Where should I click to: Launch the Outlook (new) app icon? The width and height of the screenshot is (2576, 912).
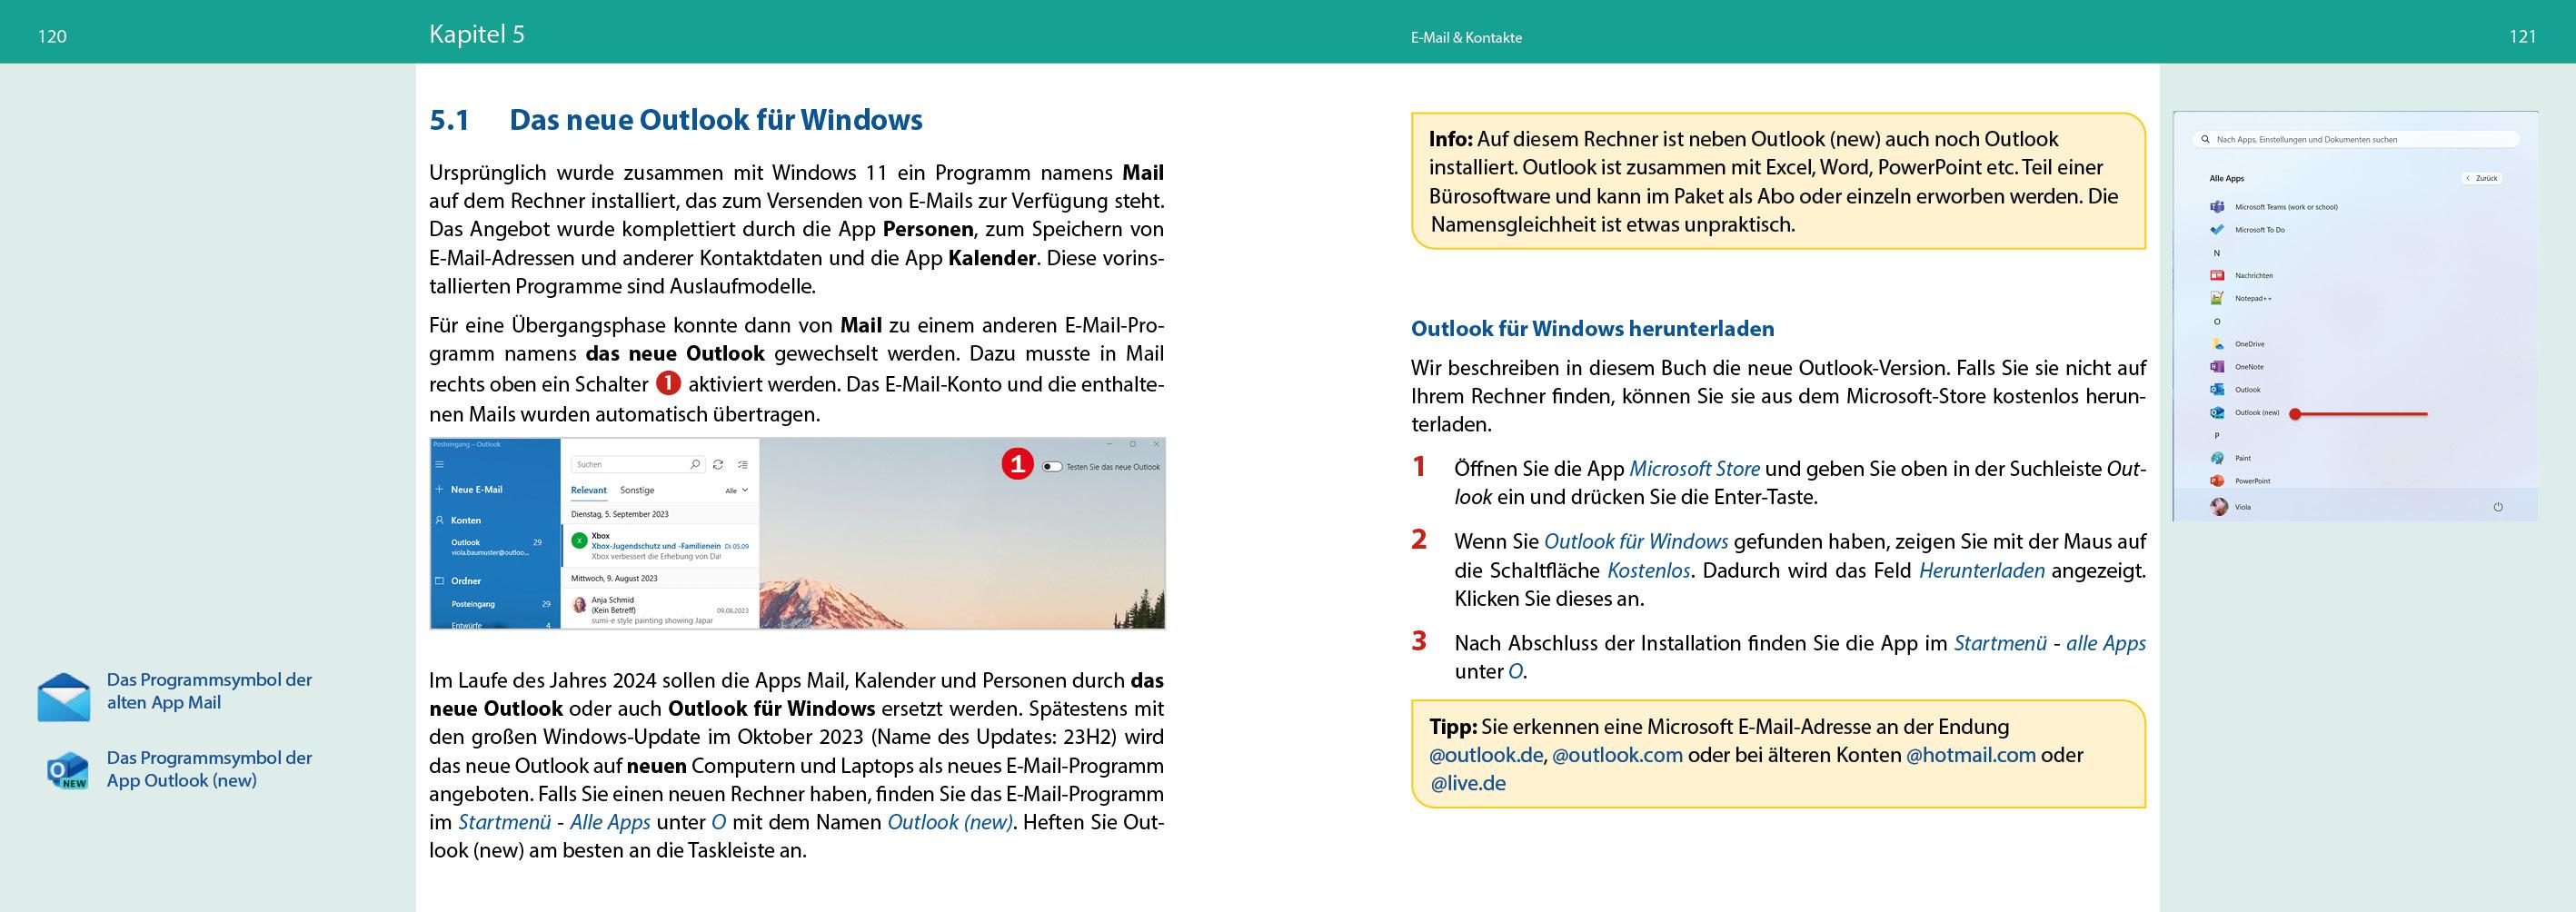tap(2217, 413)
